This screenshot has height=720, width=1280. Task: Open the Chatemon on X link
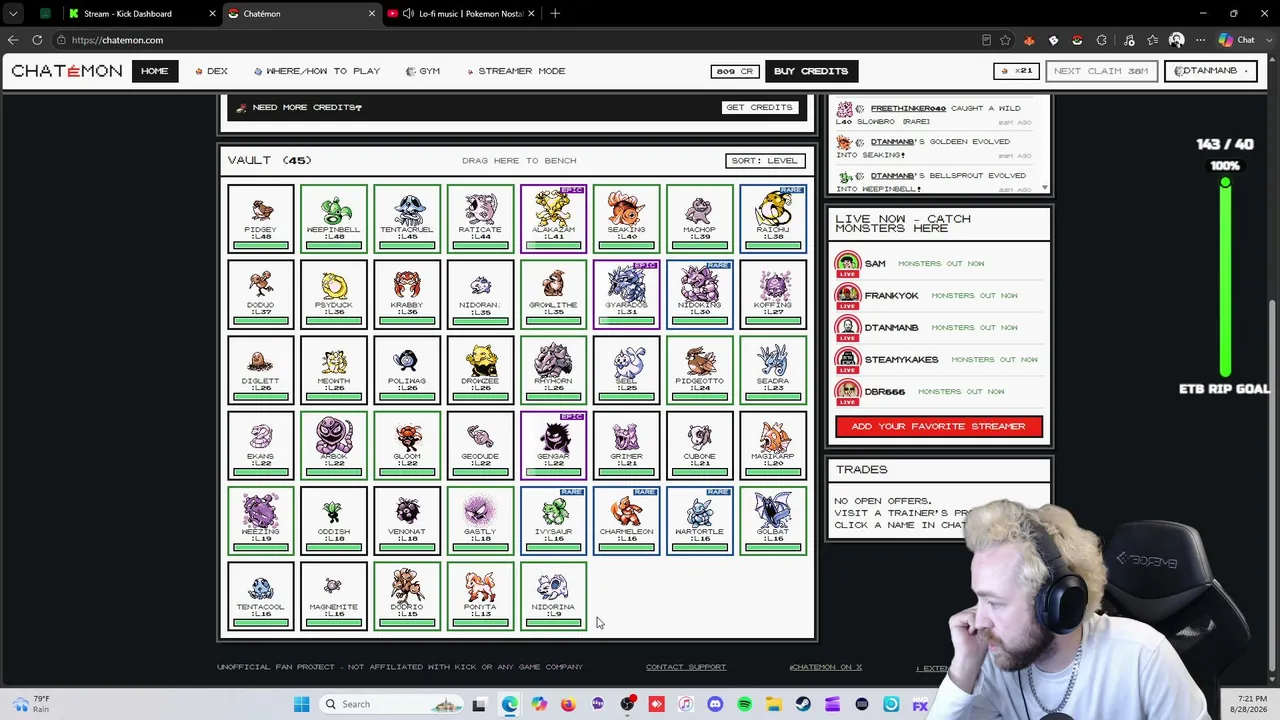[x=825, y=667]
